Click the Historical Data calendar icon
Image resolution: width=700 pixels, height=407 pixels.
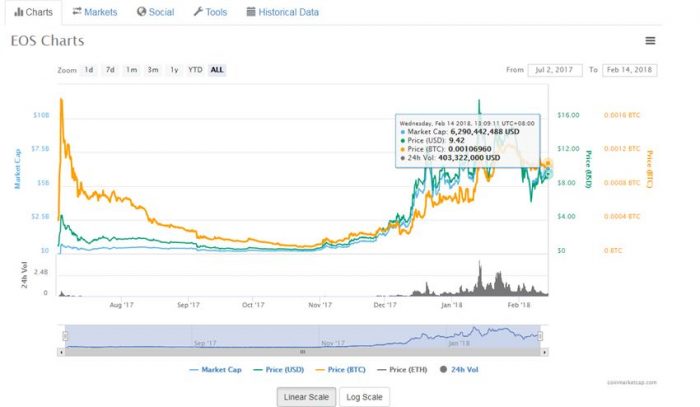(251, 12)
